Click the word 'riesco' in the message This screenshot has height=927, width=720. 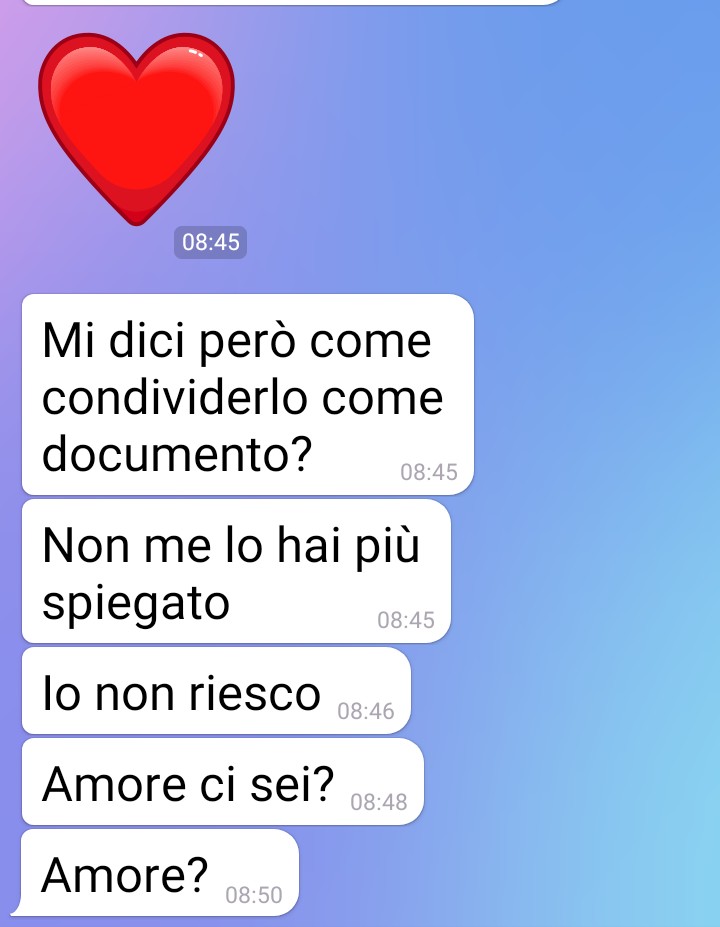point(255,693)
